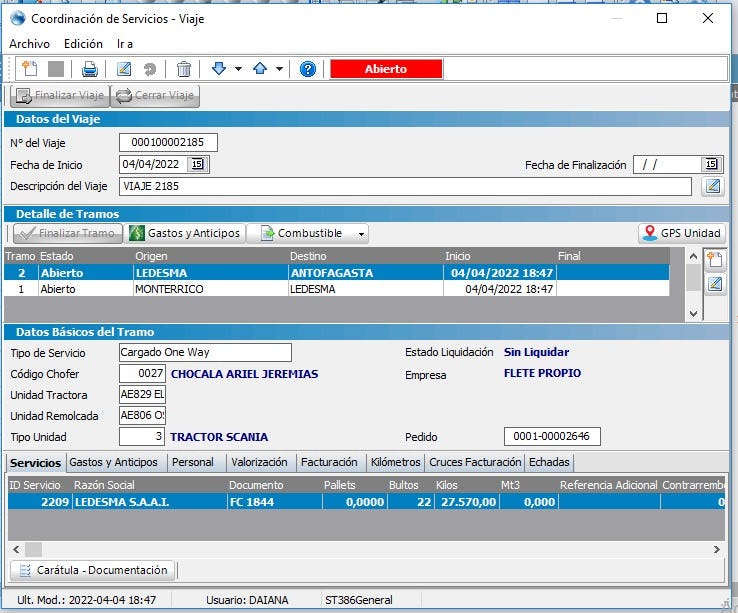The height and width of the screenshot is (613, 738).
Task: Click the Tipo Unidad field
Action: [x=142, y=436]
